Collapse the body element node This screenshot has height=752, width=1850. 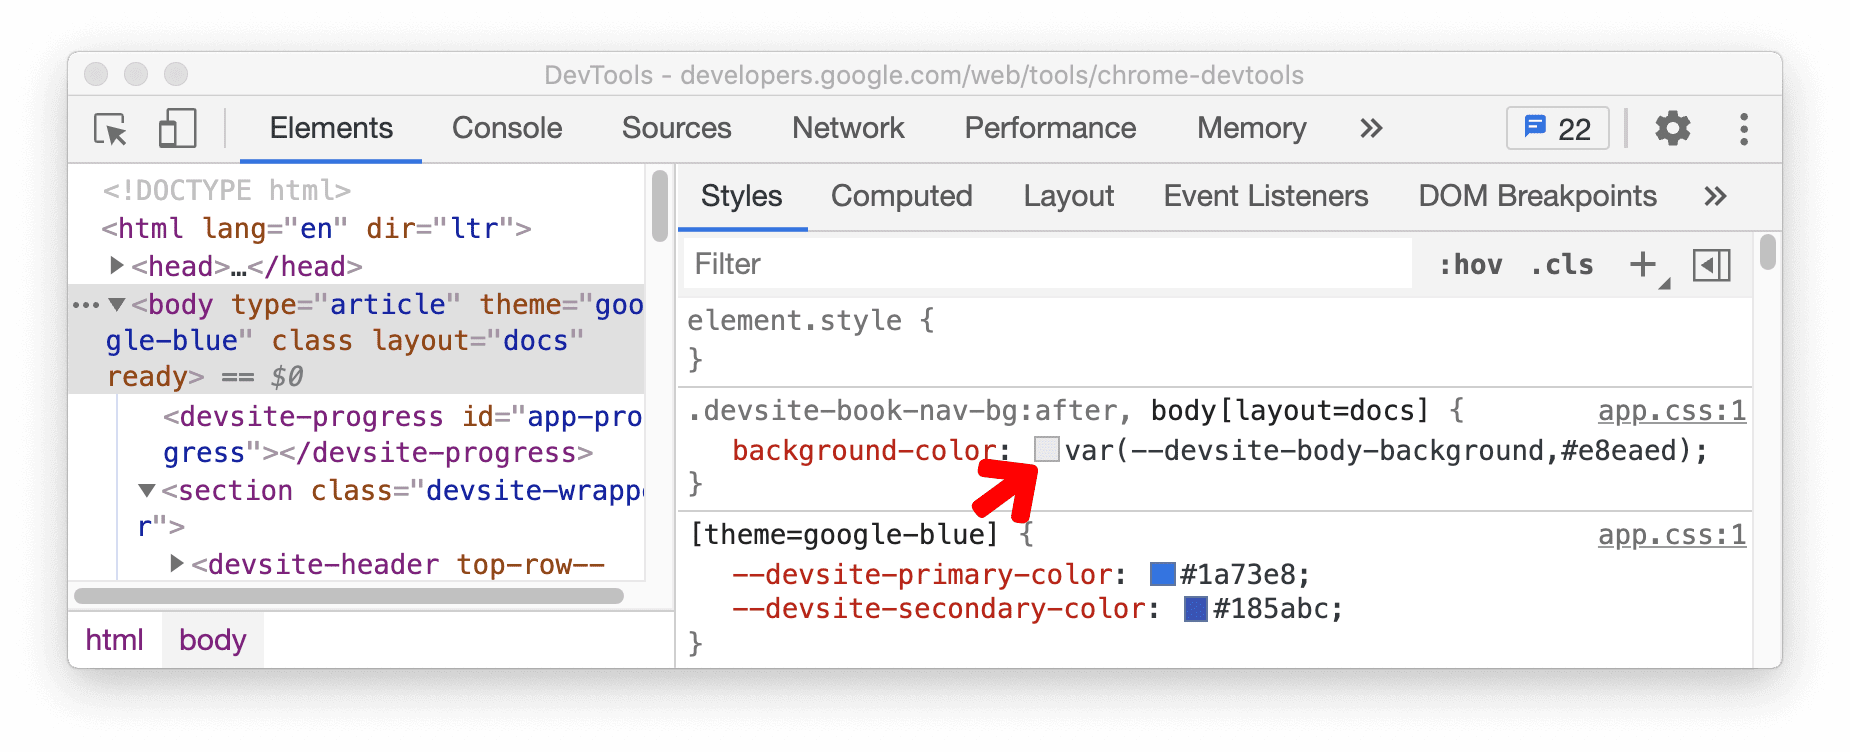coord(118,304)
